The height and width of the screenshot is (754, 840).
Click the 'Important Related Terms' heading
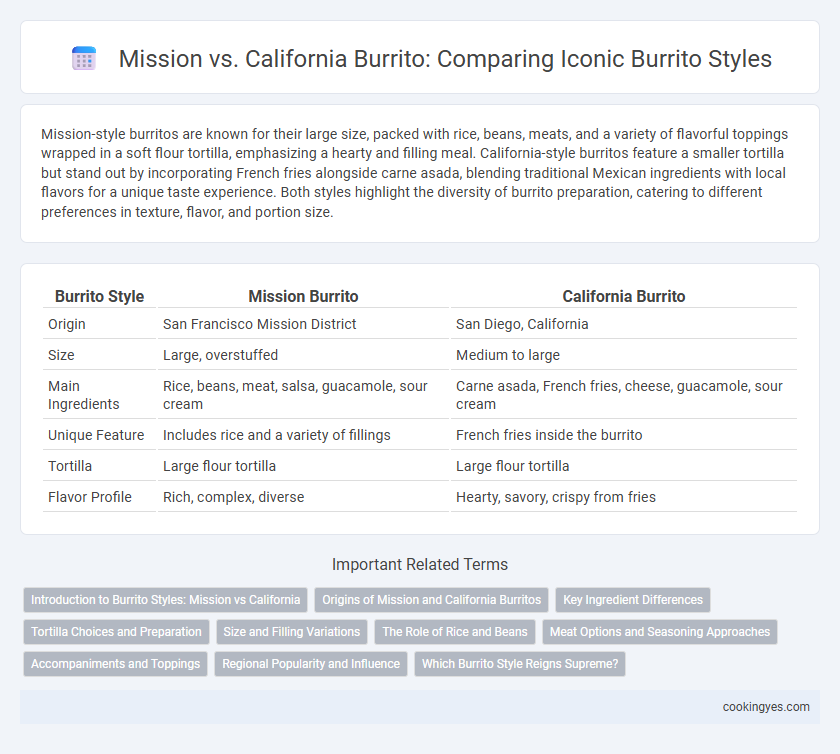(x=420, y=564)
